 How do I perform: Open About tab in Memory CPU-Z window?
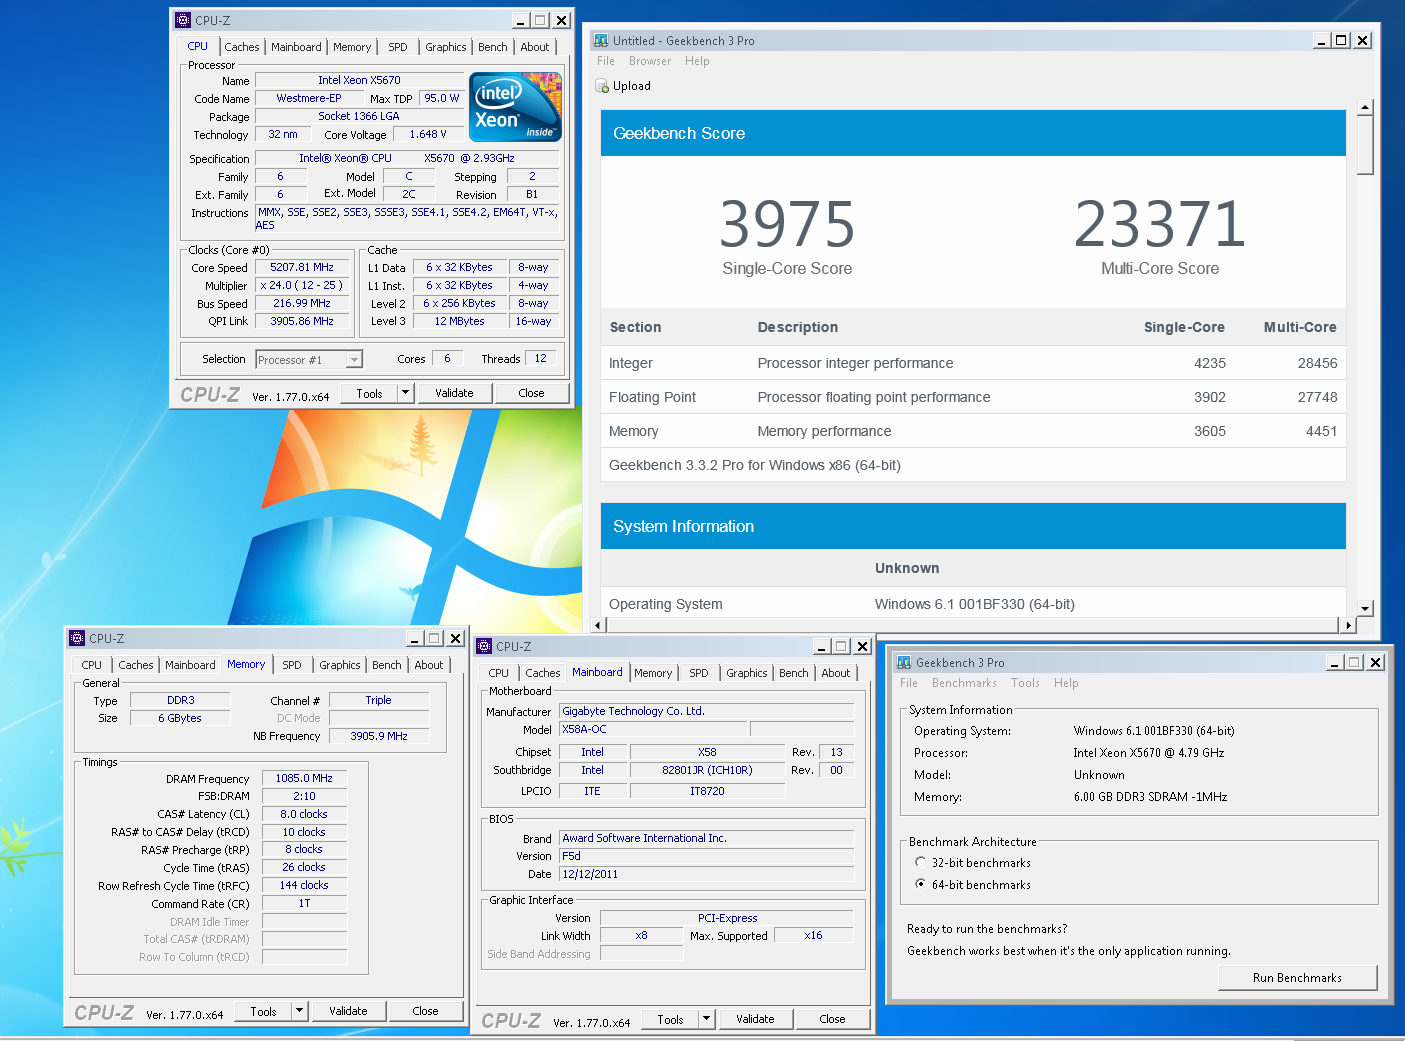(x=428, y=665)
